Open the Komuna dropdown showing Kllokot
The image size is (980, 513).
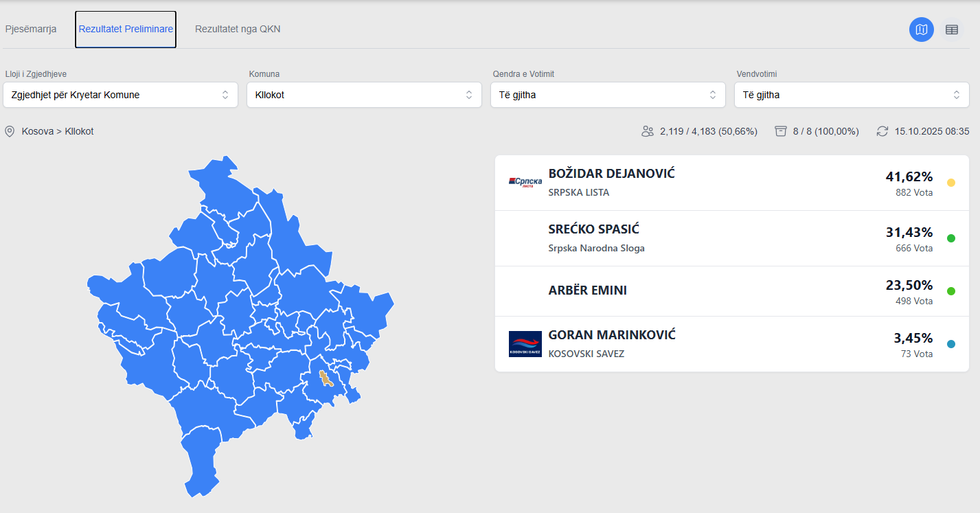pos(364,95)
